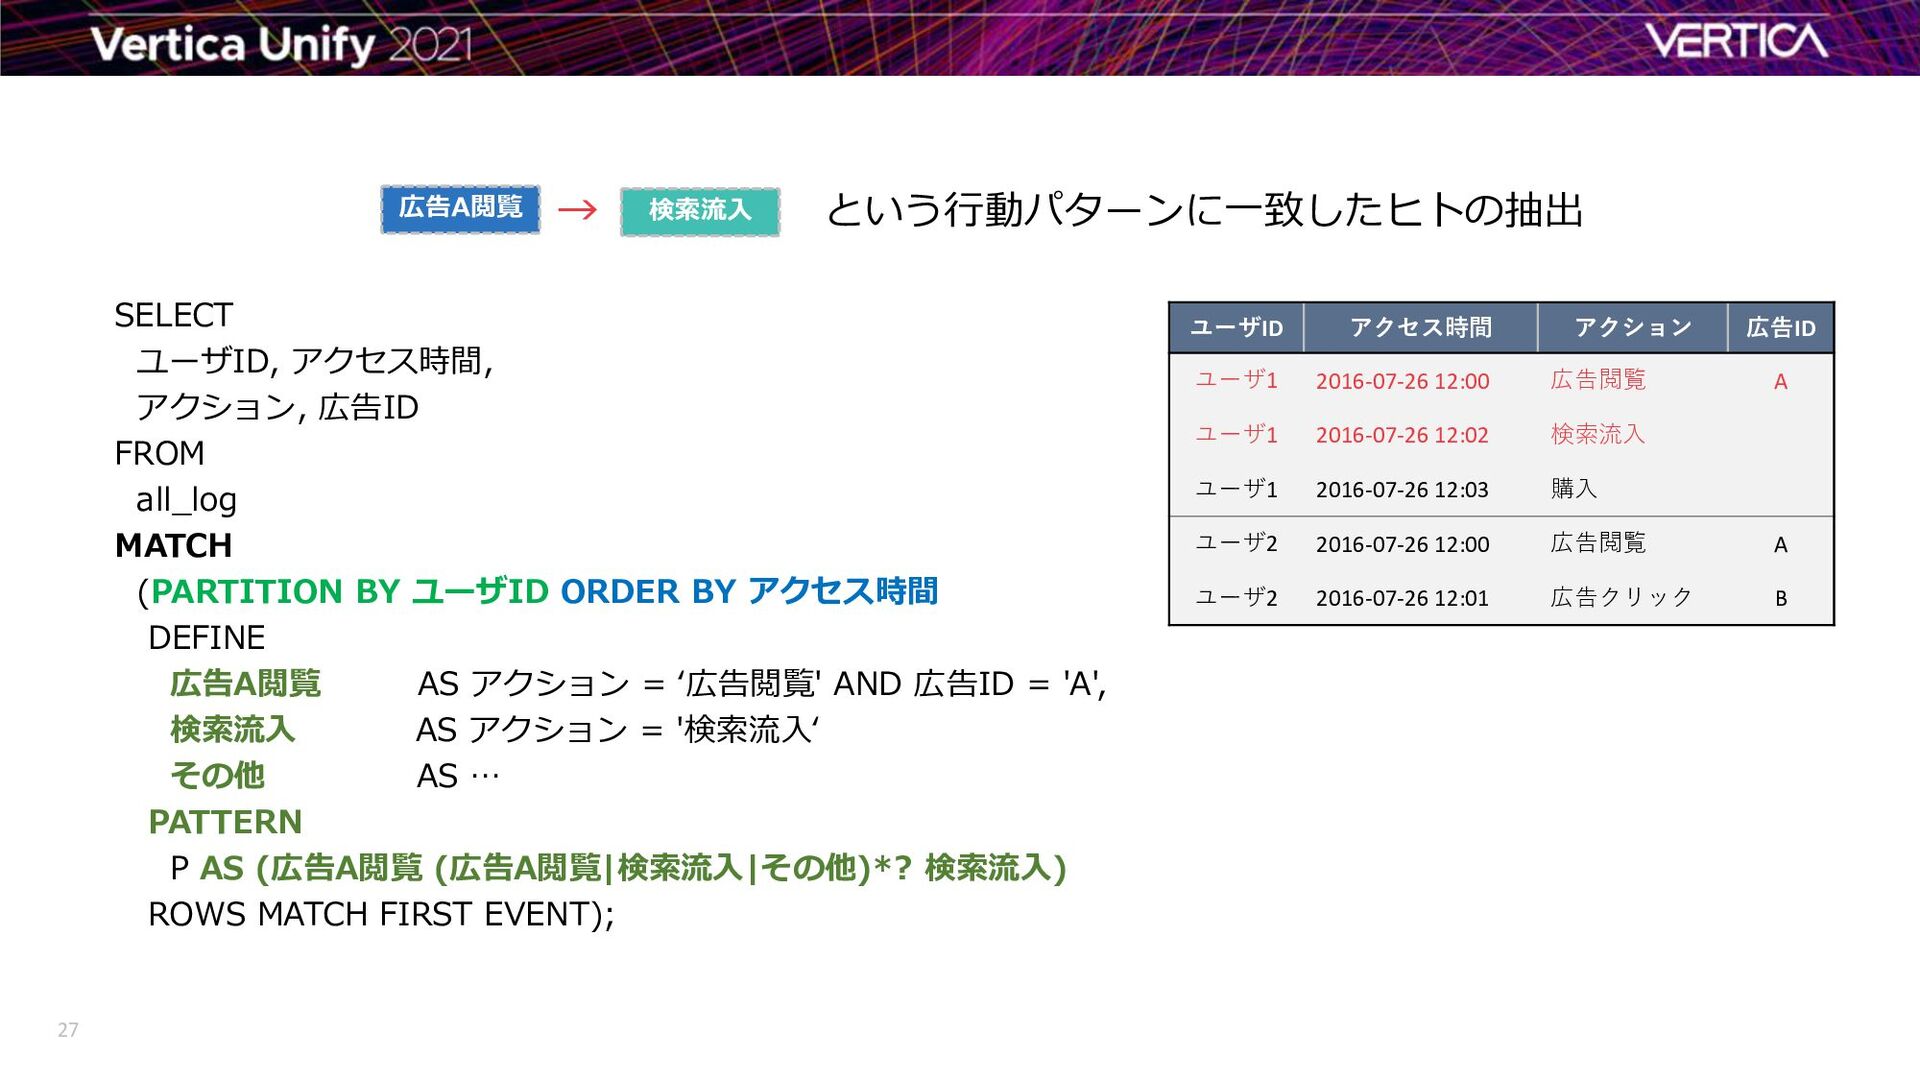Click red timestamp 2016-07-26 12:00
The width and height of the screenshot is (1920, 1080).
pyautogui.click(x=1402, y=381)
